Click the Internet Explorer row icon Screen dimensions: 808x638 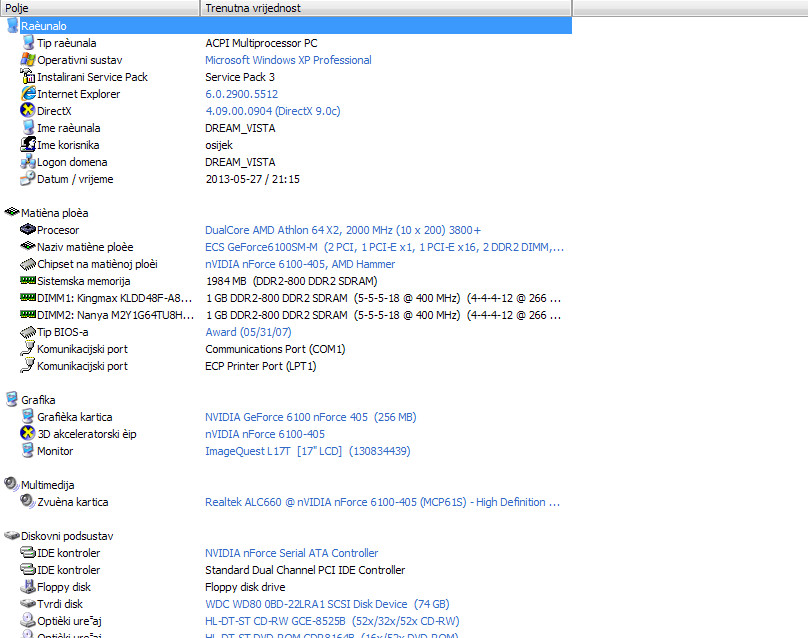pyautogui.click(x=28, y=94)
